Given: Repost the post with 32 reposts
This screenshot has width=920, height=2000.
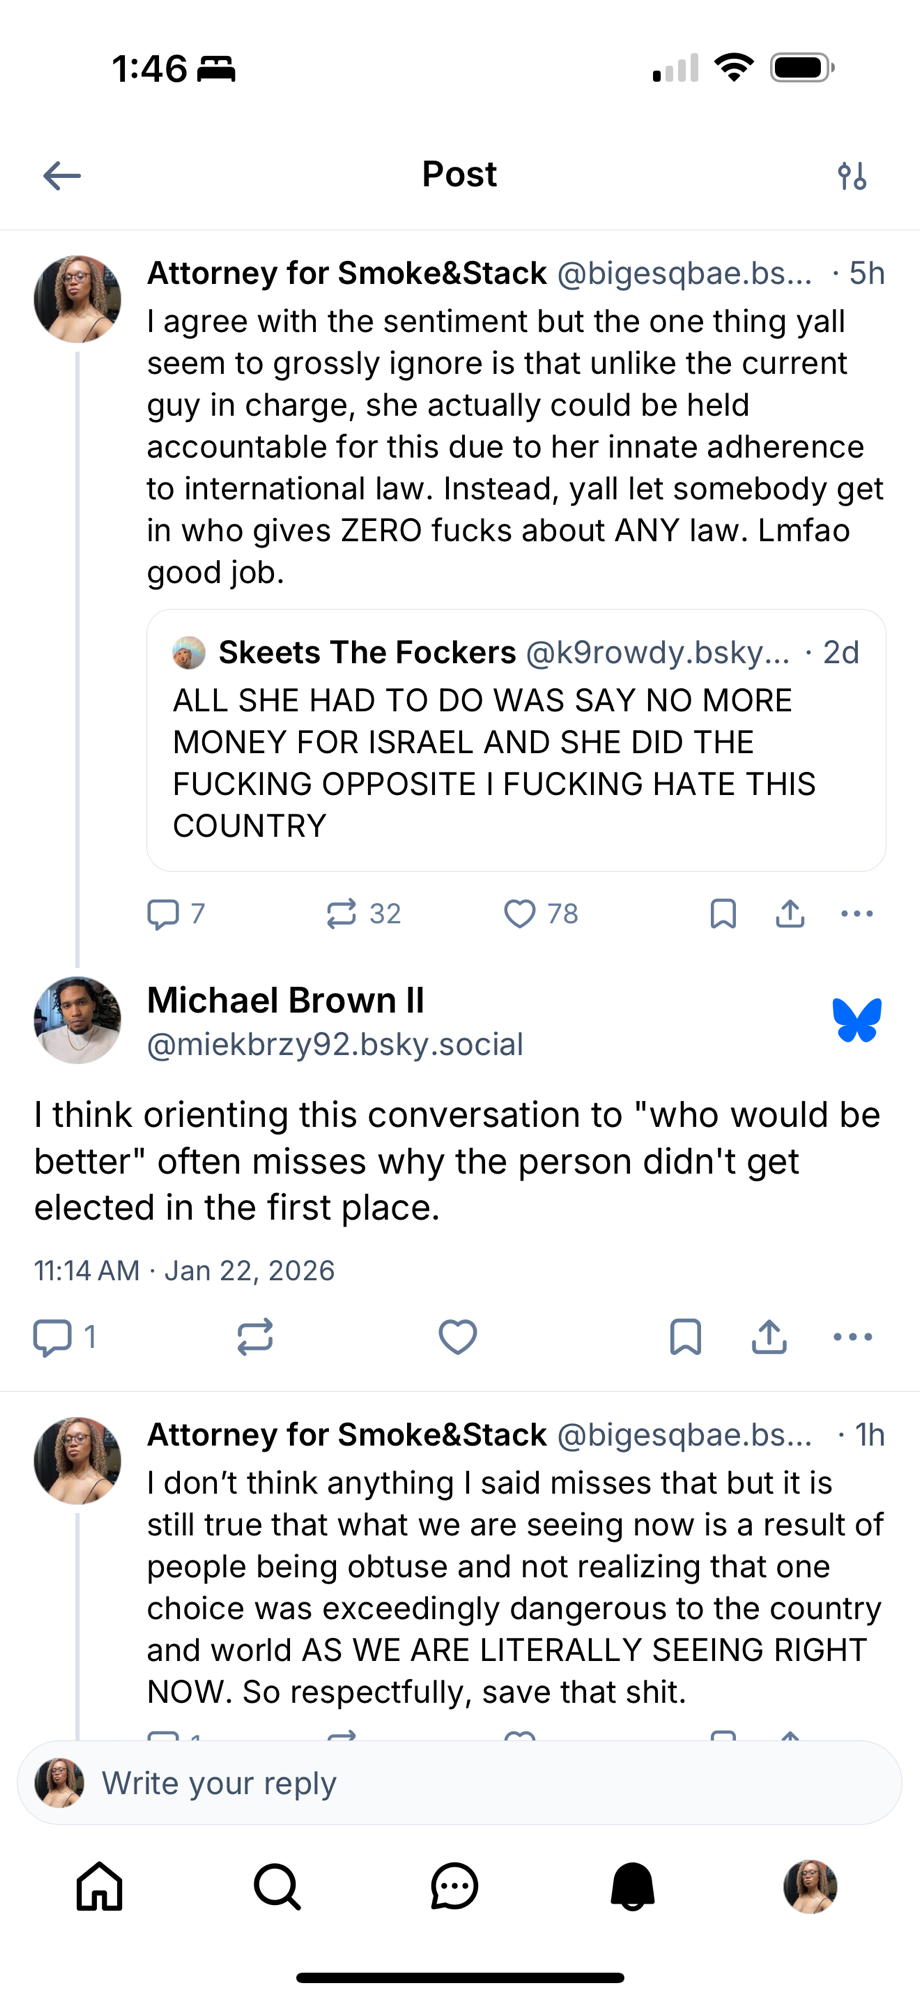Looking at the screenshot, I should click(341, 914).
